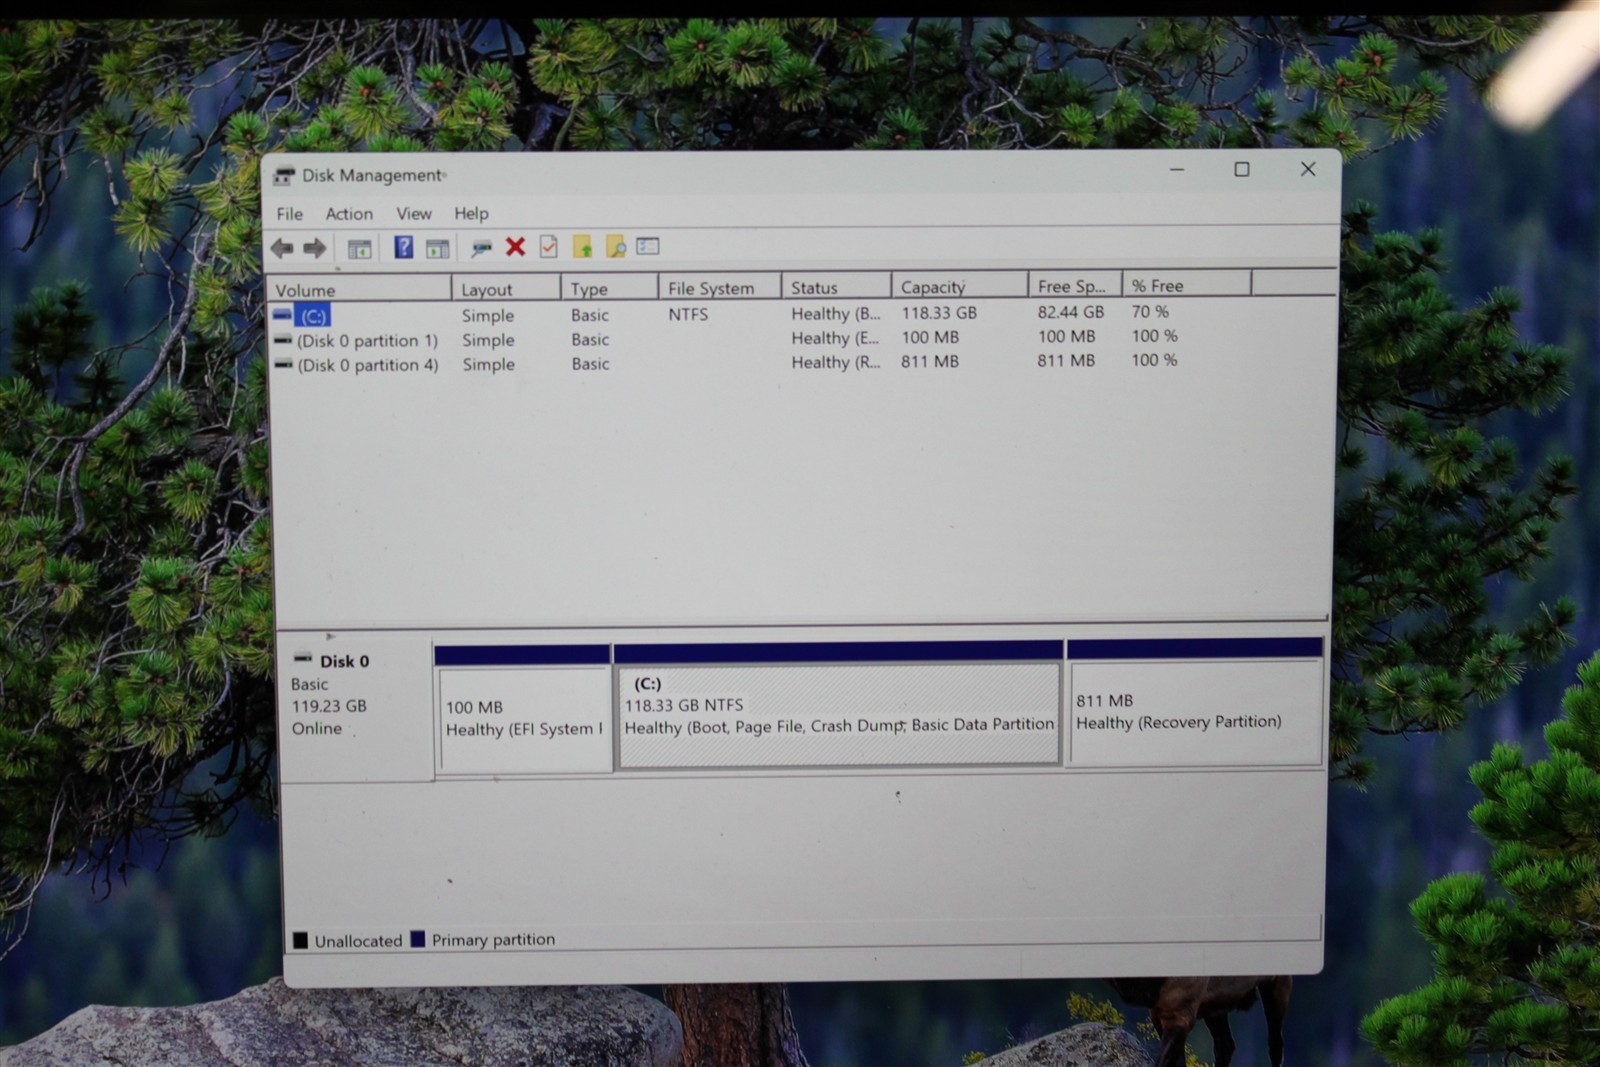Maximize the Disk Management window
This screenshot has width=1600, height=1067.
coord(1242,169)
